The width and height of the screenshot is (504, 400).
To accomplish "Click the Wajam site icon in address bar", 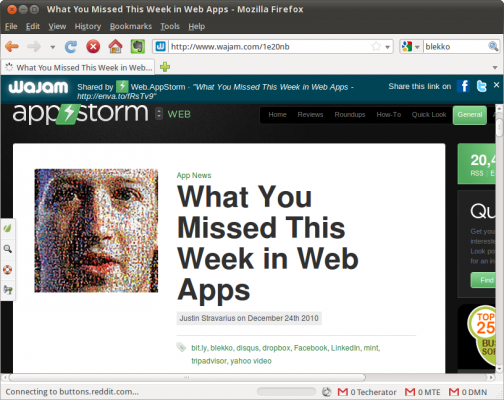I will [x=161, y=46].
